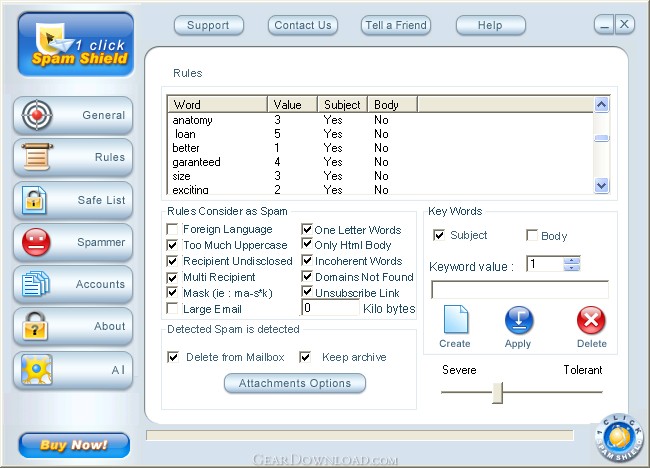Image resolution: width=650 pixels, height=468 pixels.
Task: Enable the Foreign Language rule checkbox
Action: [x=172, y=229]
